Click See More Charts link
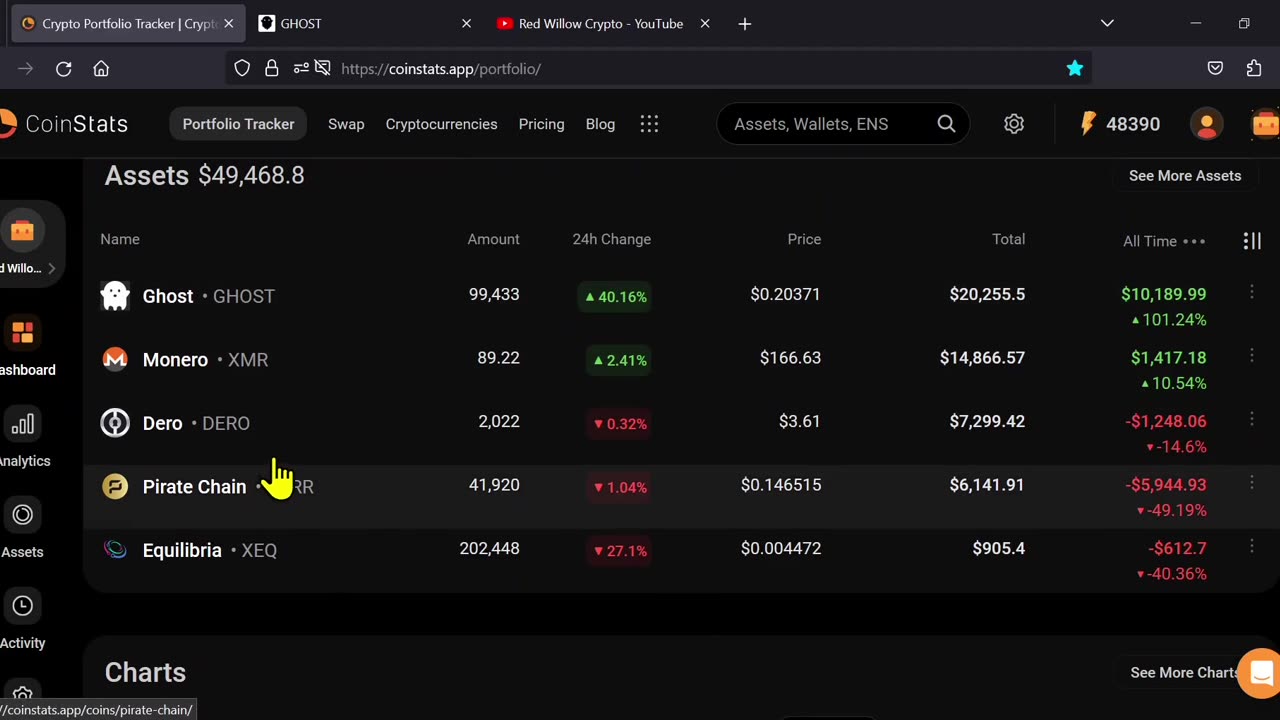 pos(1184,672)
